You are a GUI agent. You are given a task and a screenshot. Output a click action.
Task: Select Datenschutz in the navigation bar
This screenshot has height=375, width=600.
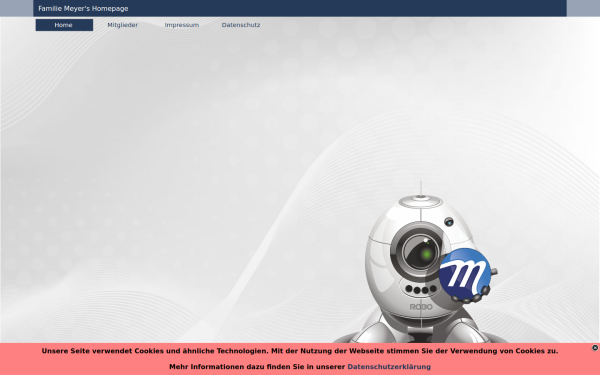[241, 25]
